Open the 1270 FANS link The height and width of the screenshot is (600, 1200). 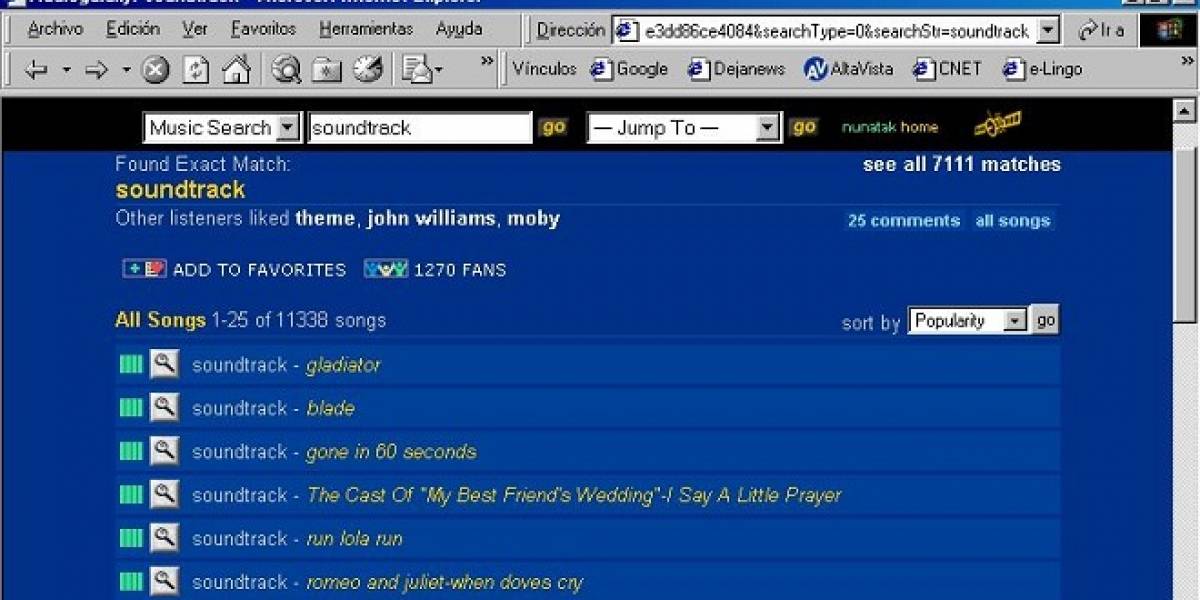pyautogui.click(x=460, y=270)
